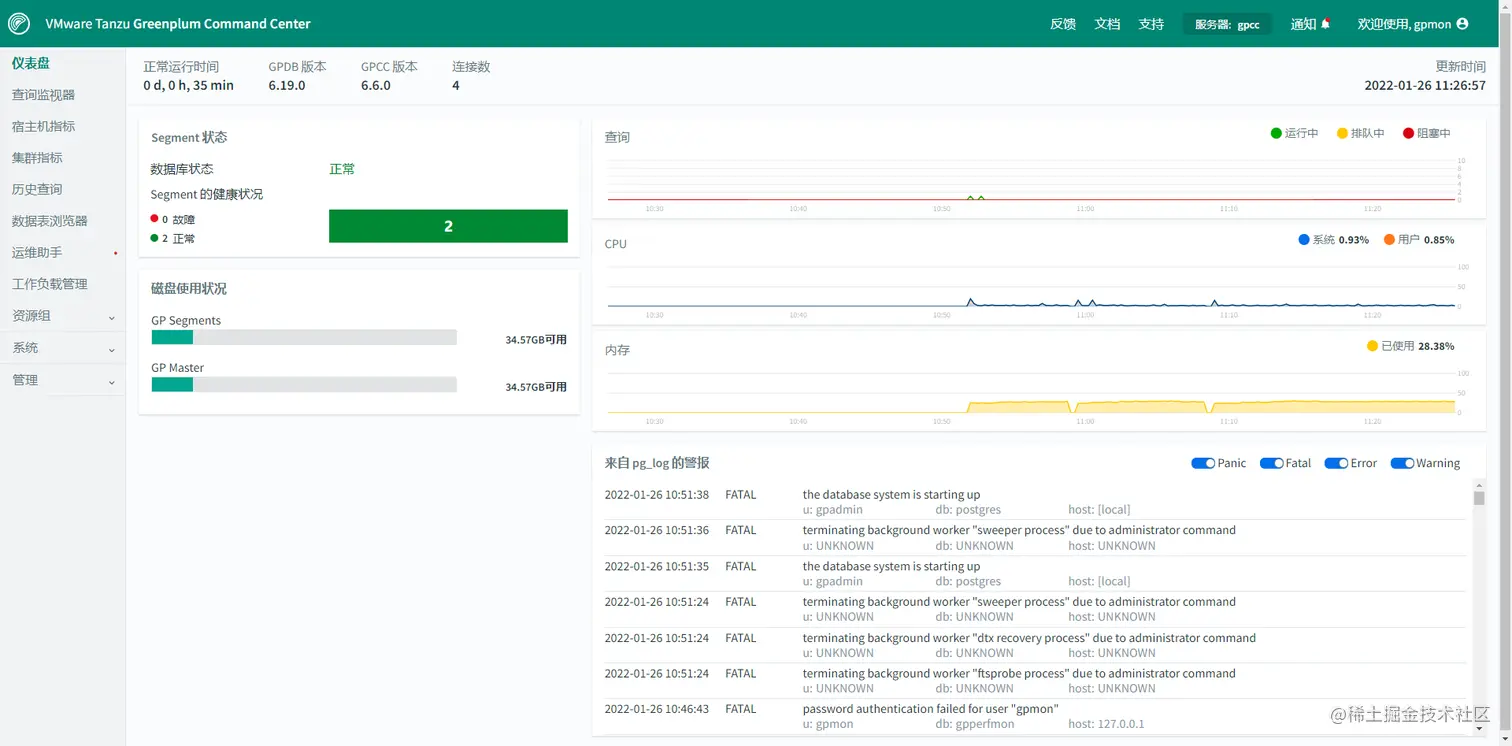The image size is (1512, 746).
Task: Click the Greenplum Command Center logo icon
Action: tap(18, 23)
